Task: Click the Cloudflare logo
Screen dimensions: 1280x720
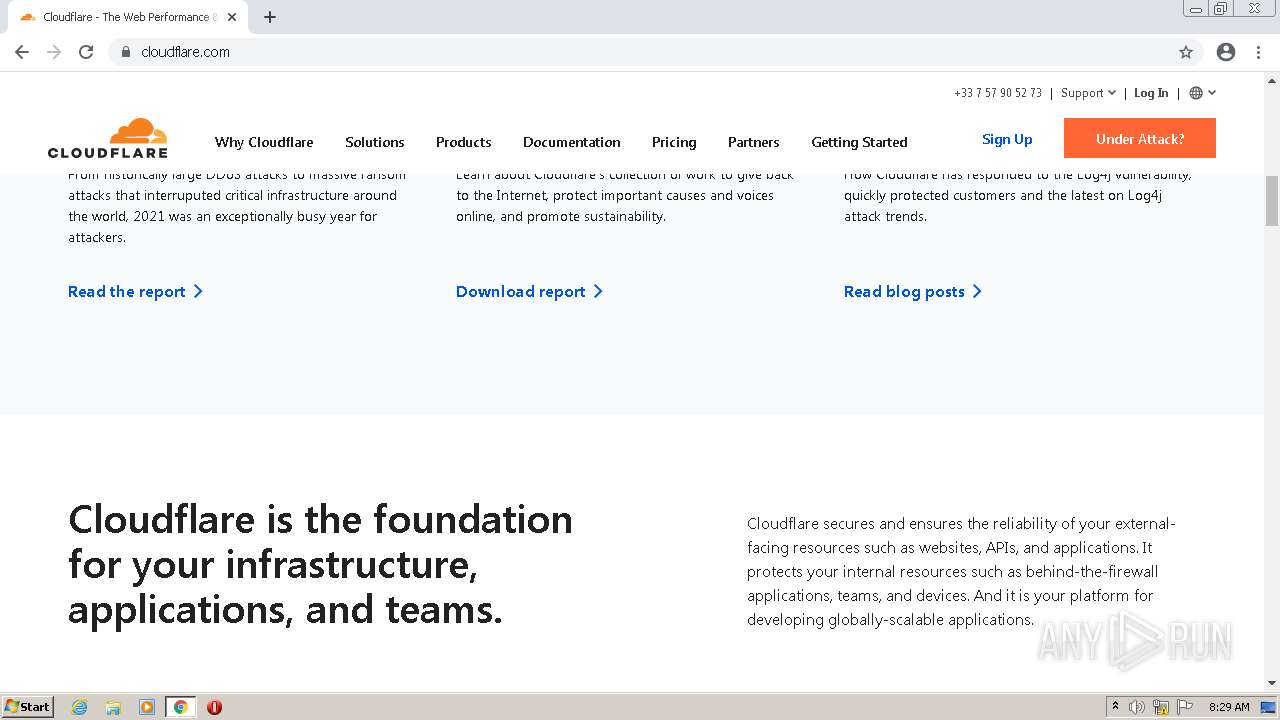Action: (x=108, y=138)
